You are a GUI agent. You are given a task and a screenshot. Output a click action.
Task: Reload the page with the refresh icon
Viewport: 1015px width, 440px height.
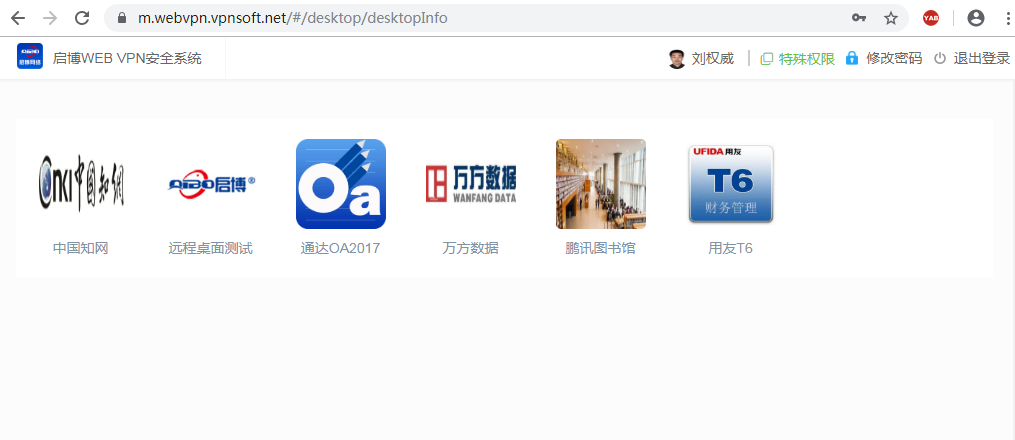82,18
